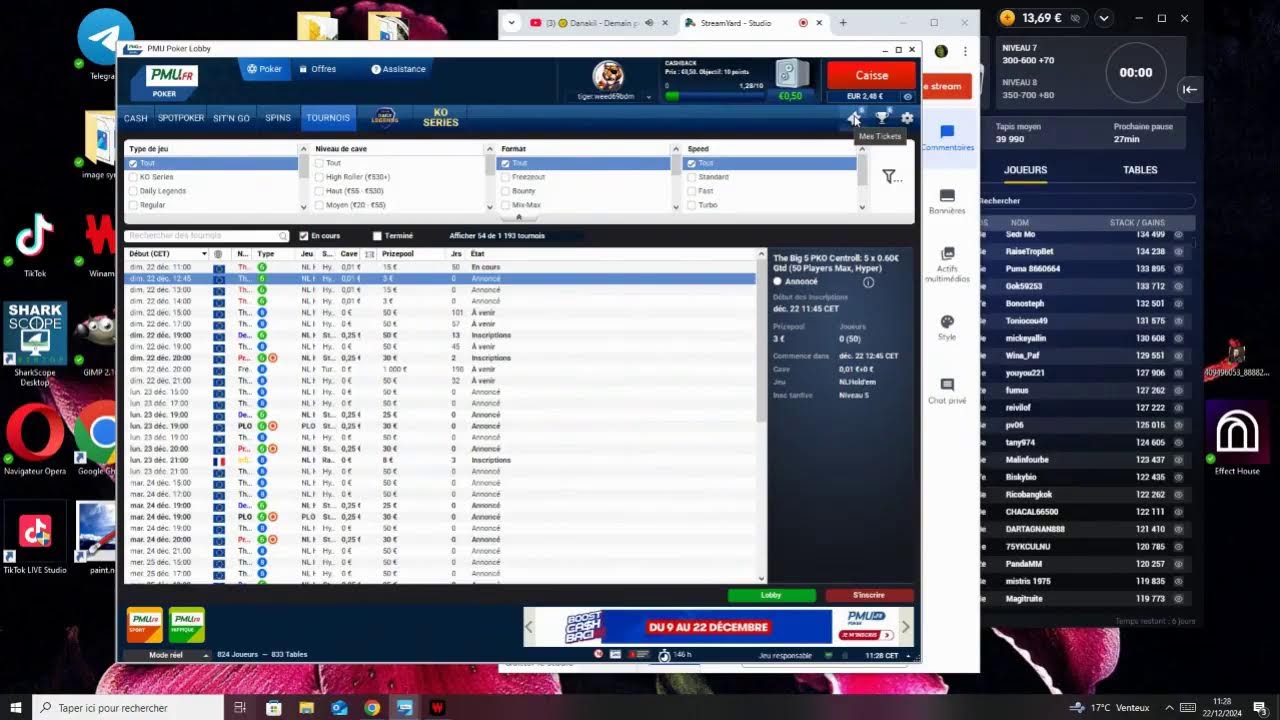The width and height of the screenshot is (1280, 720).
Task: Check the Bounty format filter
Action: (505, 191)
